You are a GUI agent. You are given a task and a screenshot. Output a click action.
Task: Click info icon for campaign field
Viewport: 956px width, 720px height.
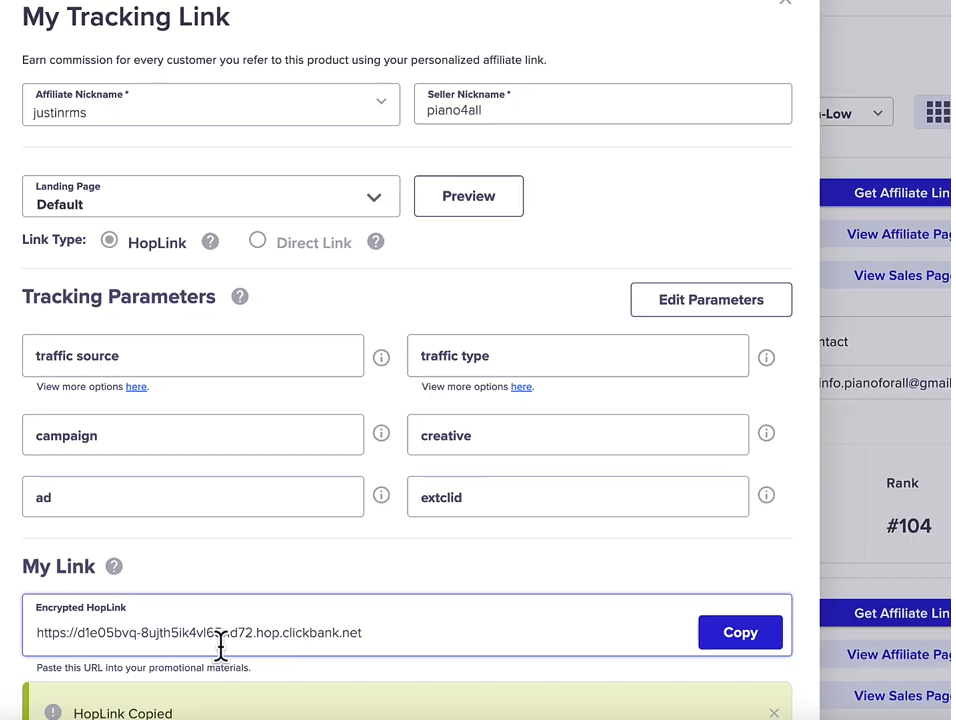pyautogui.click(x=381, y=433)
